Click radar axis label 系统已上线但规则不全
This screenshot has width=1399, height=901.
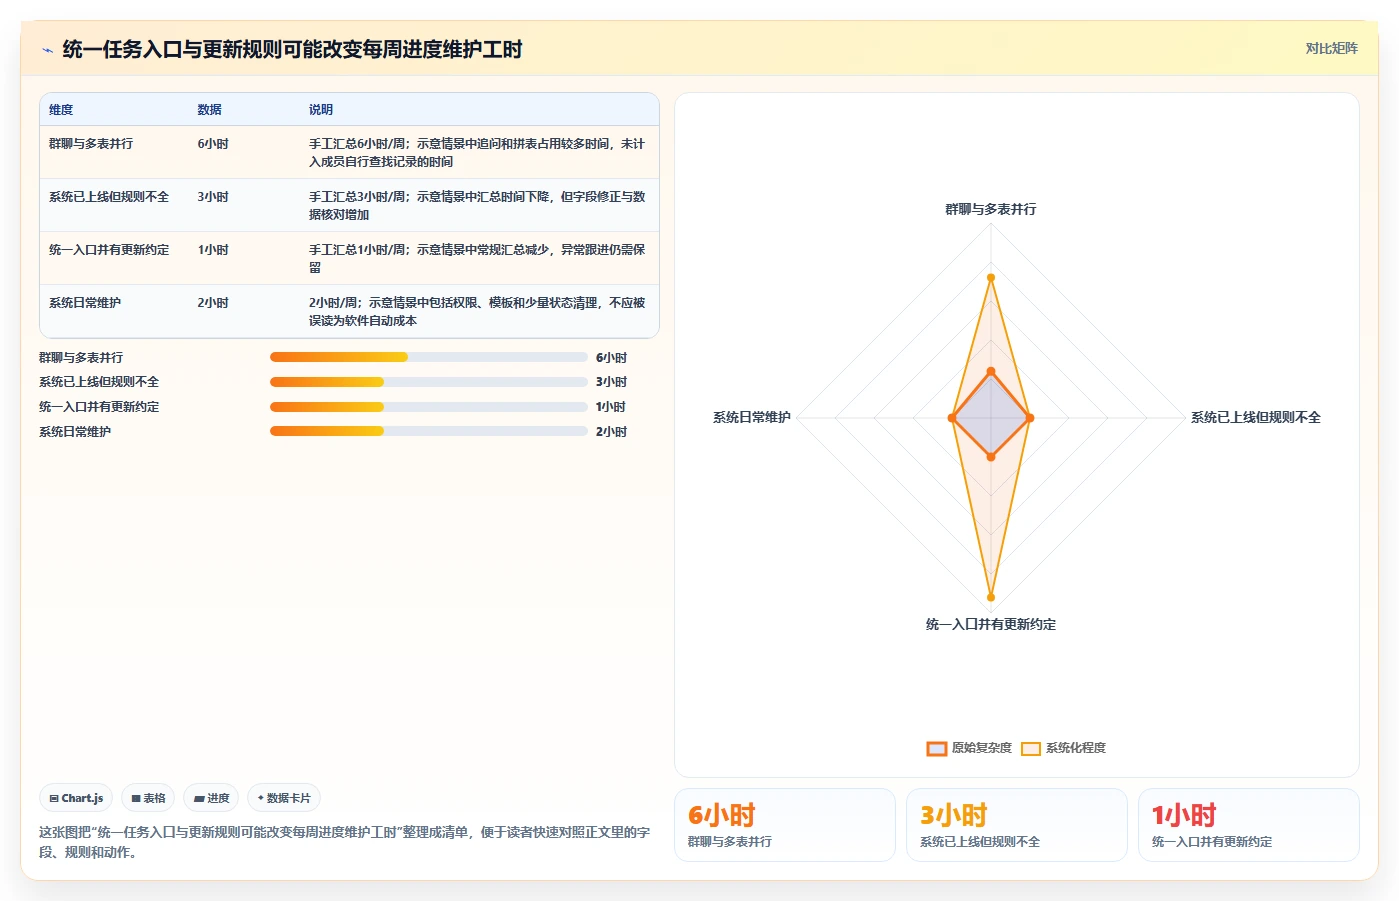click(1255, 417)
